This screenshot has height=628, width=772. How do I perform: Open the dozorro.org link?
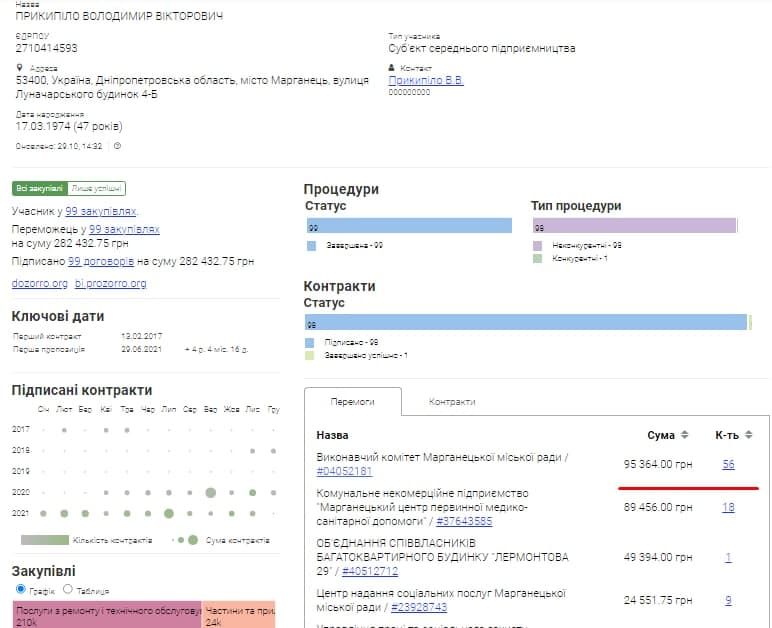39,284
